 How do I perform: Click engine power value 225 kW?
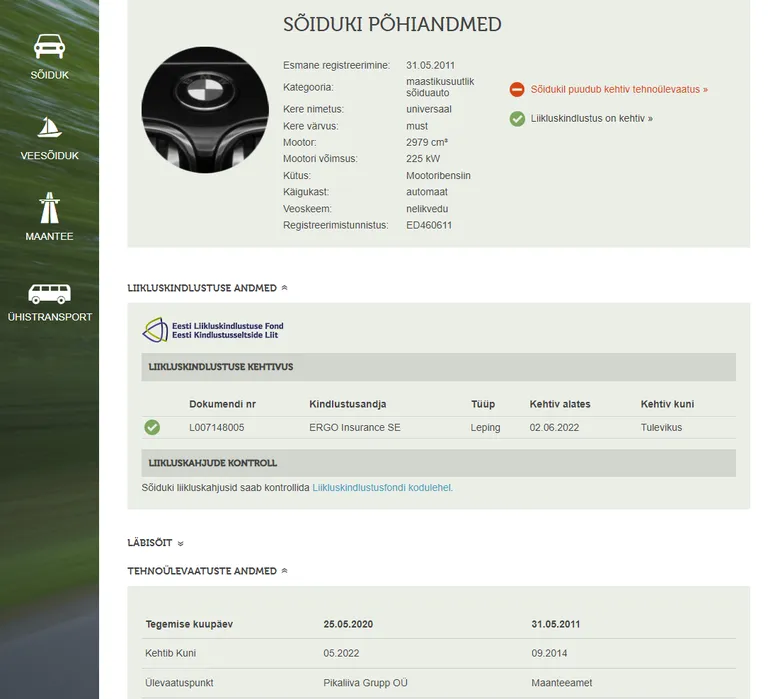pyautogui.click(x=423, y=159)
